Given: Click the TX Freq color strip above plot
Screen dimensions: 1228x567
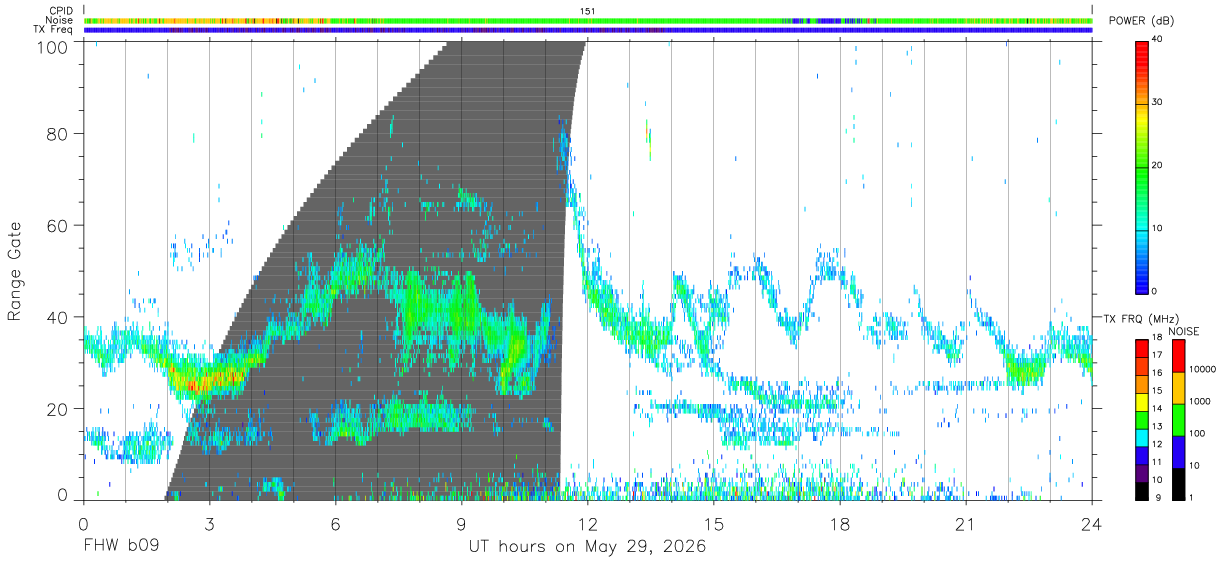Looking at the screenshot, I should 588,30.
